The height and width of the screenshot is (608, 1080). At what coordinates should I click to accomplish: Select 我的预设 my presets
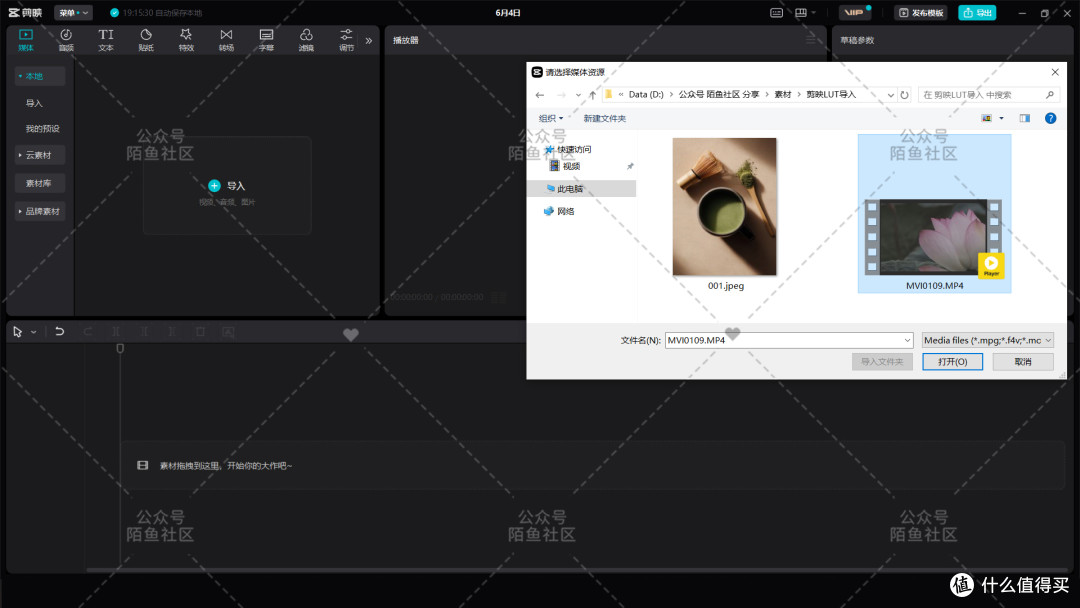(43, 129)
